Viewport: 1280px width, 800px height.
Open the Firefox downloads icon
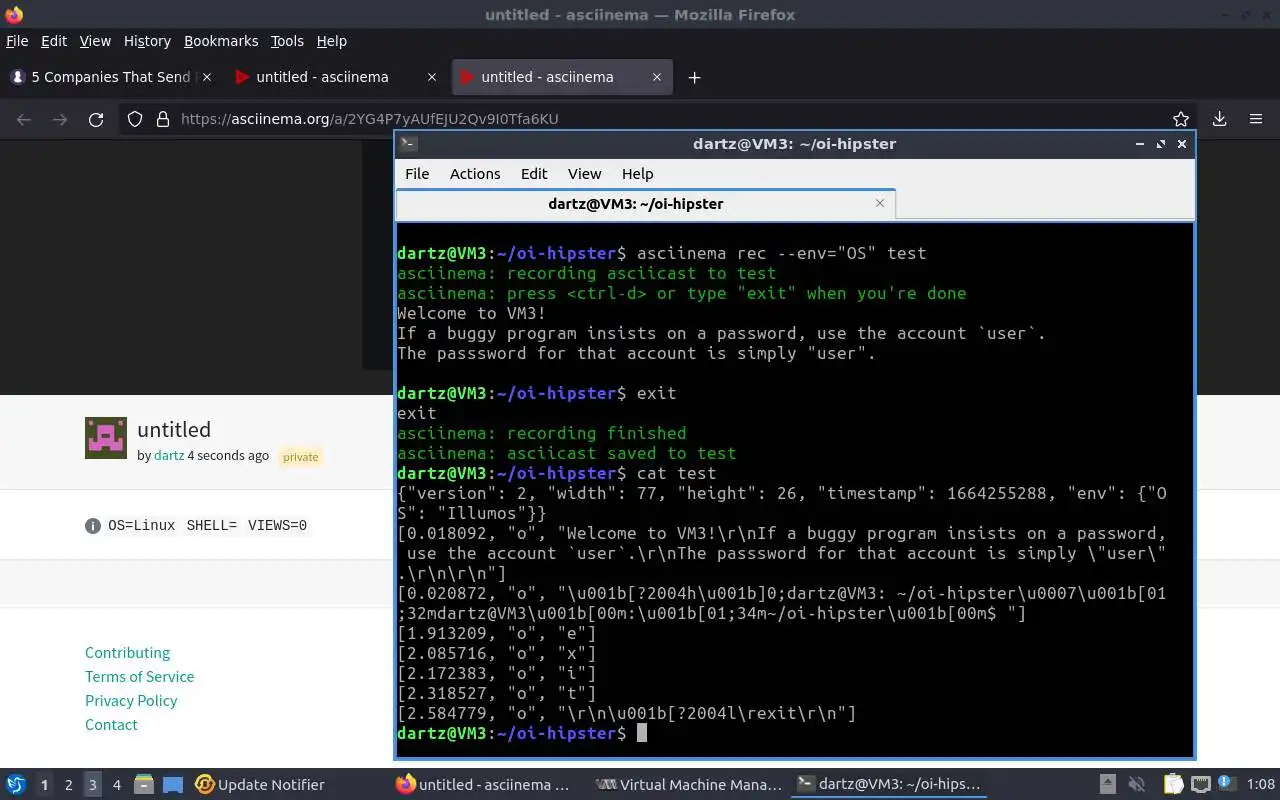coord(1220,119)
